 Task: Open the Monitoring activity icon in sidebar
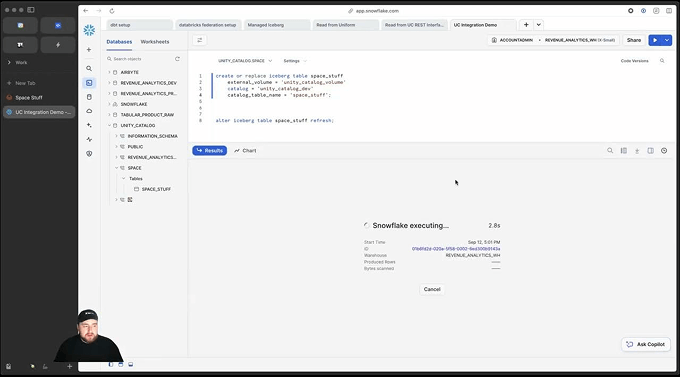[x=89, y=139]
